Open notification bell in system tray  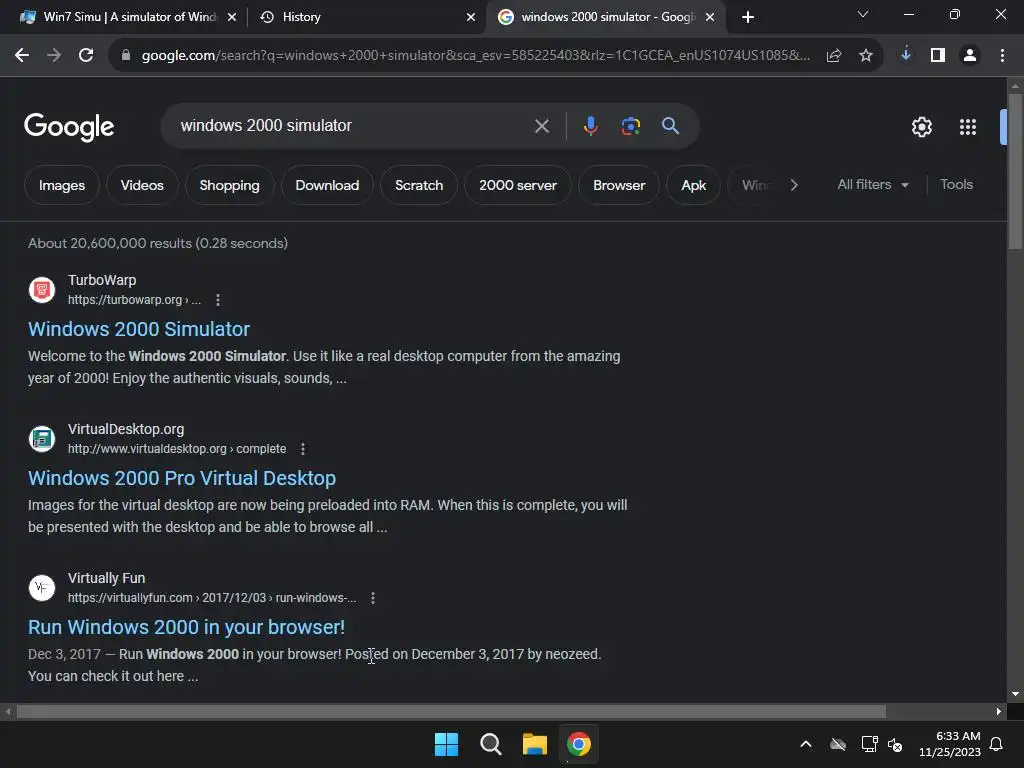pos(997,744)
